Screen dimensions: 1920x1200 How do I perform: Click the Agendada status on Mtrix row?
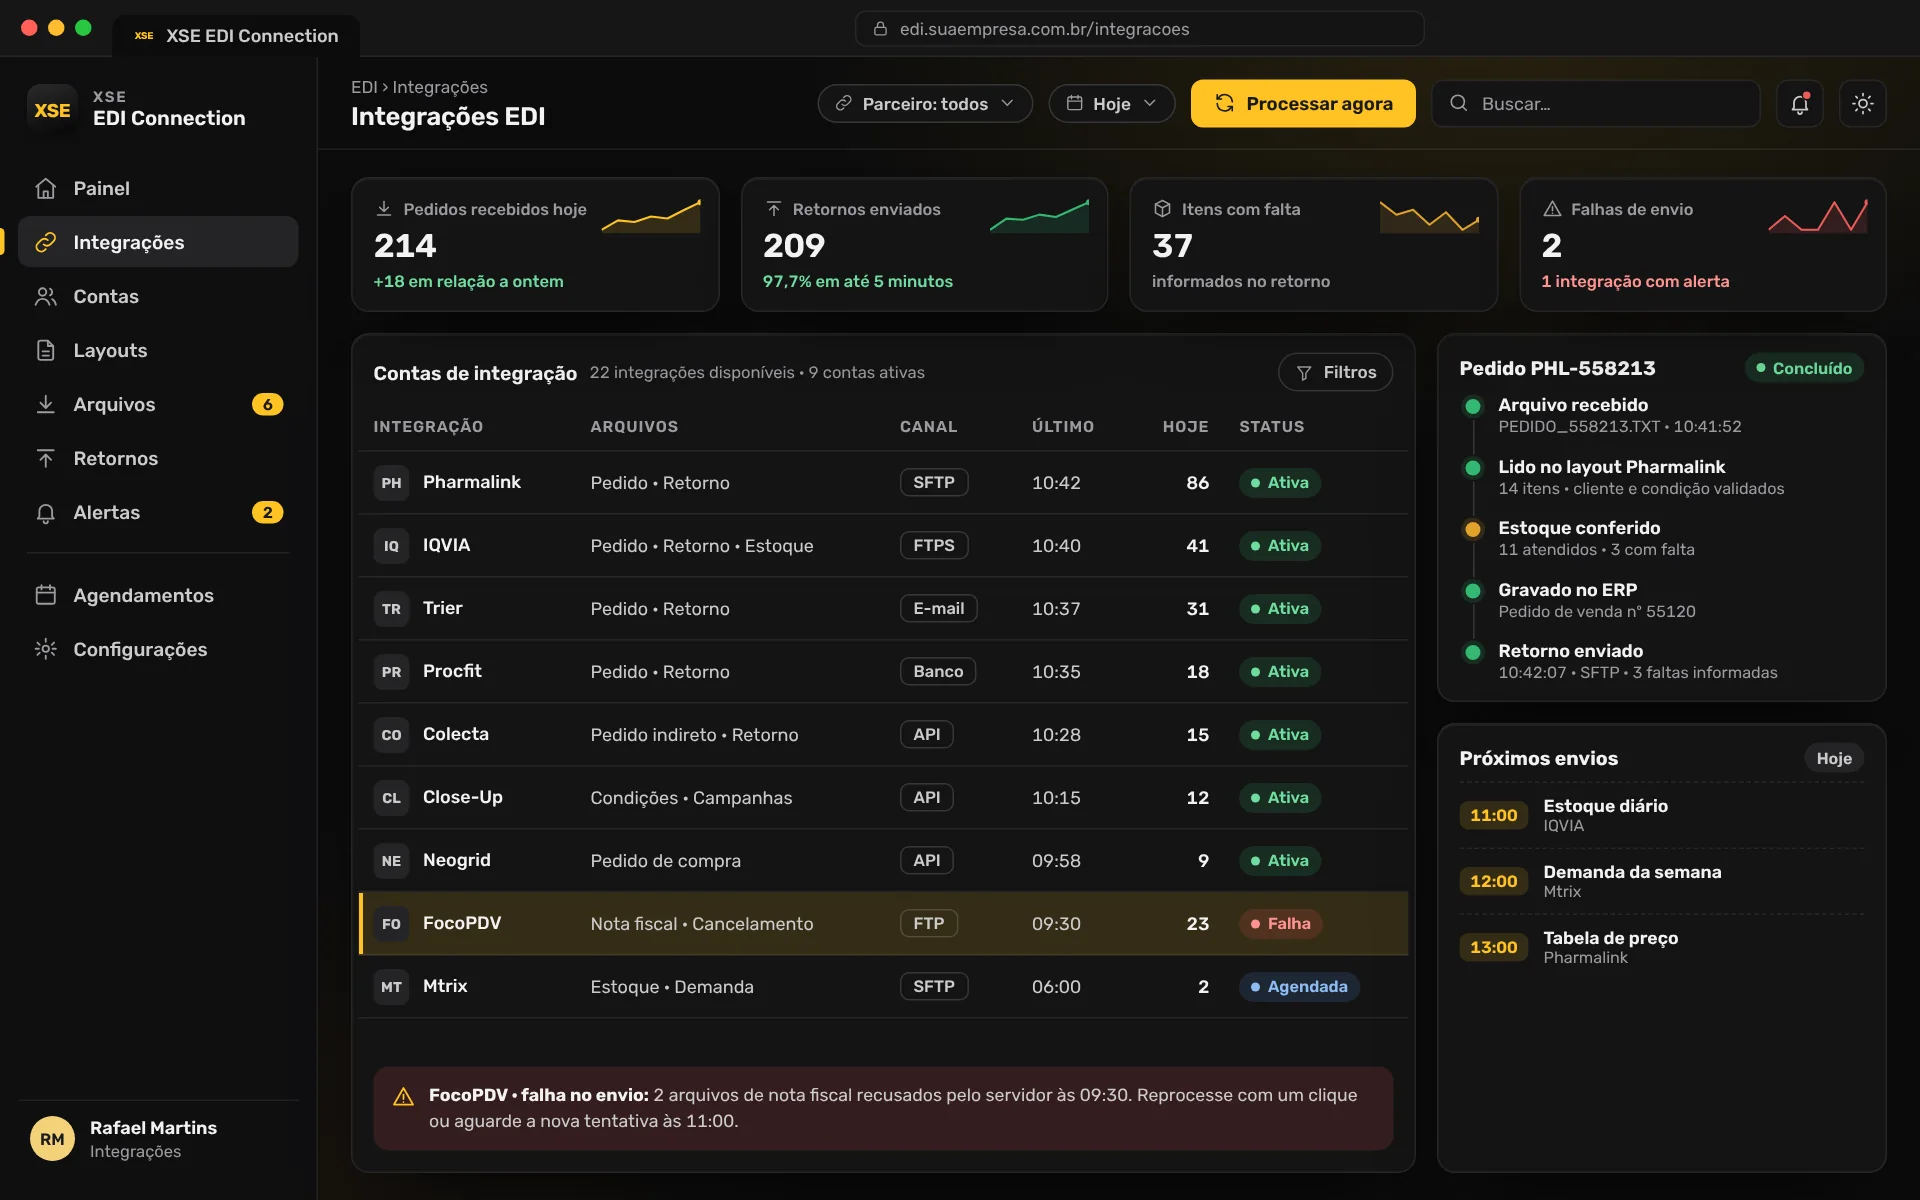[x=1299, y=987]
